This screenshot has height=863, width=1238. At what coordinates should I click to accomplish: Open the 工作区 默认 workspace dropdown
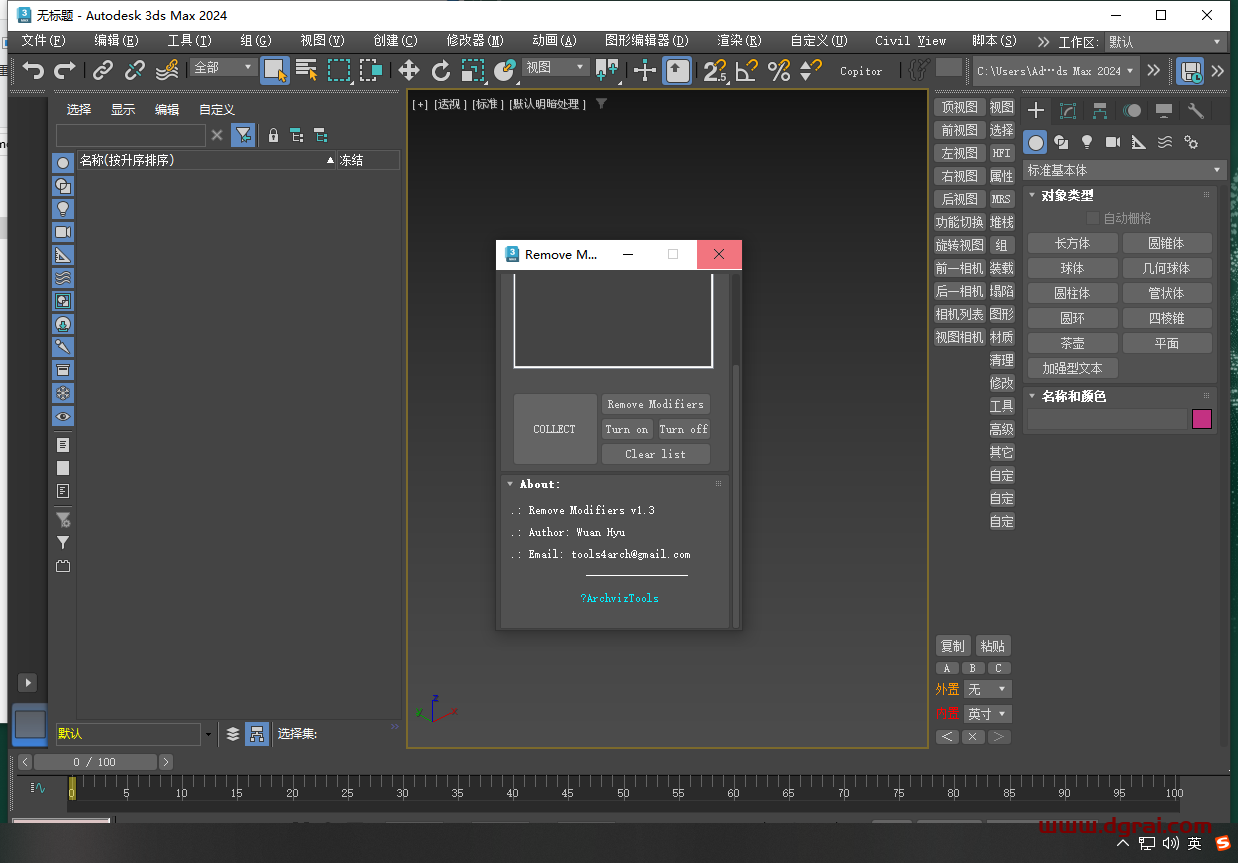(x=1165, y=42)
